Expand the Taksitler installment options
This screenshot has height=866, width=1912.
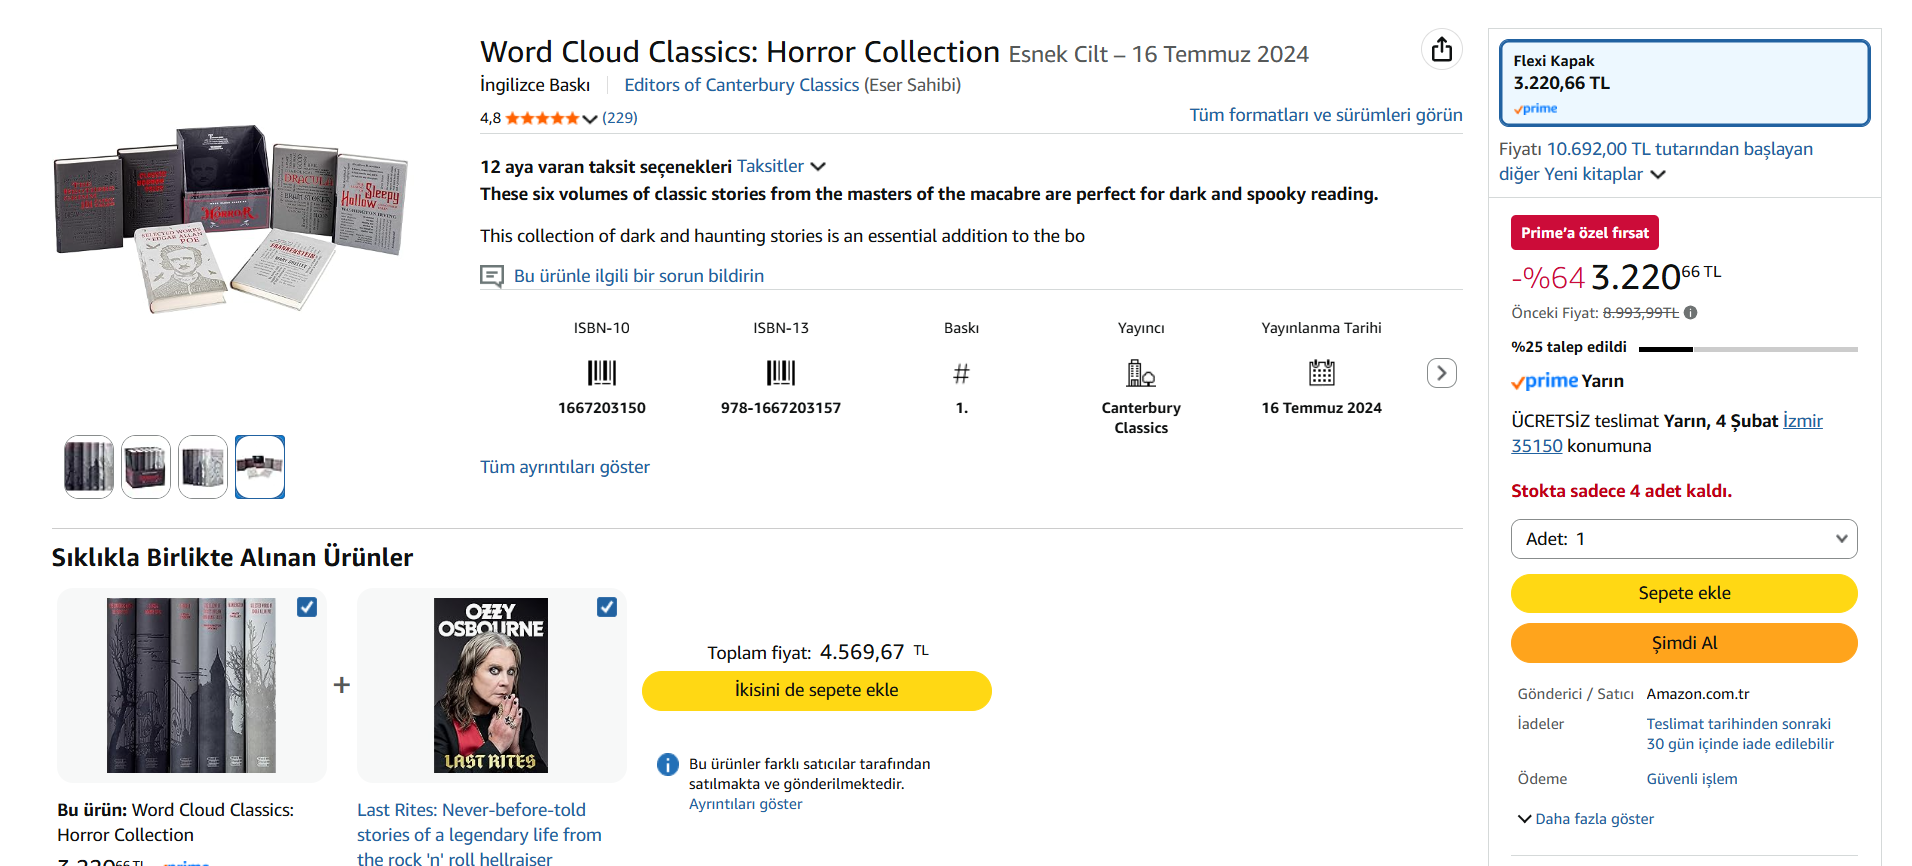[x=781, y=166]
